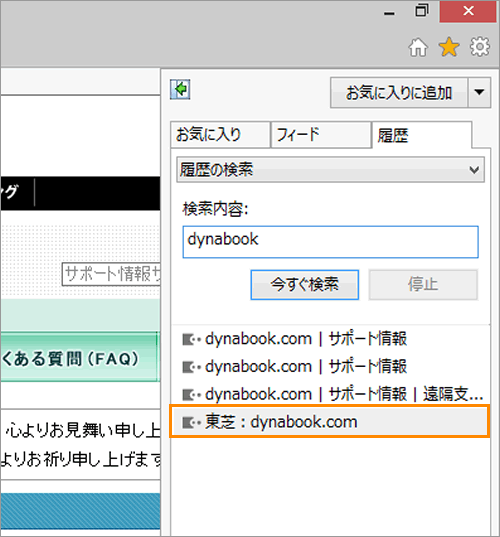500x537 pixels.
Task: Open the Tools gear icon
Action: [x=479, y=47]
